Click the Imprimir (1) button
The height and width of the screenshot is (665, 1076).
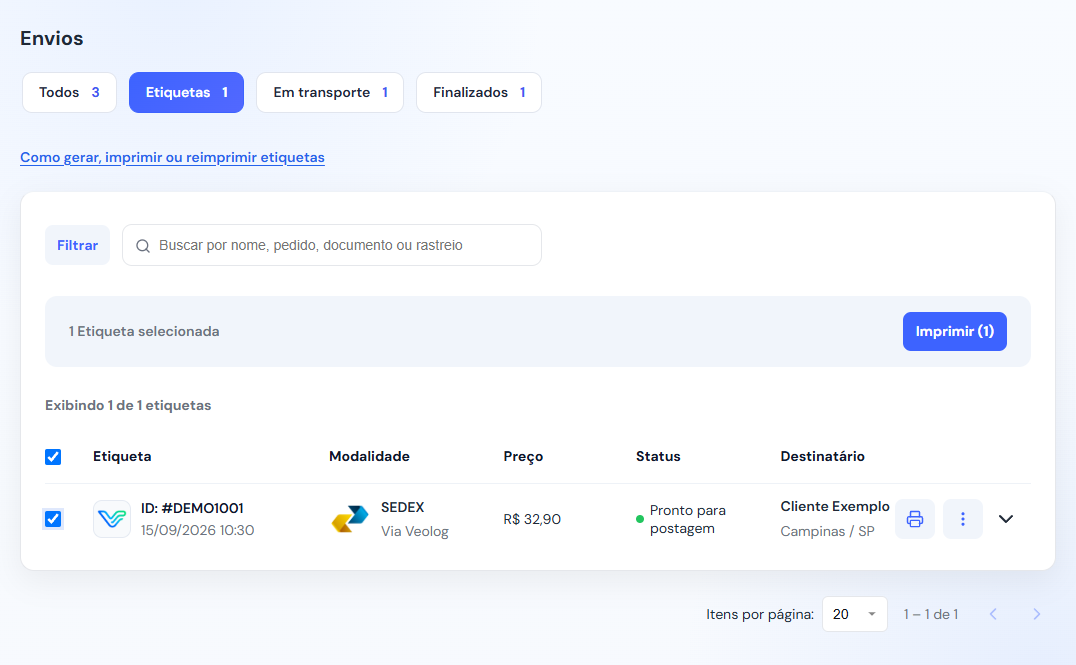pos(955,331)
